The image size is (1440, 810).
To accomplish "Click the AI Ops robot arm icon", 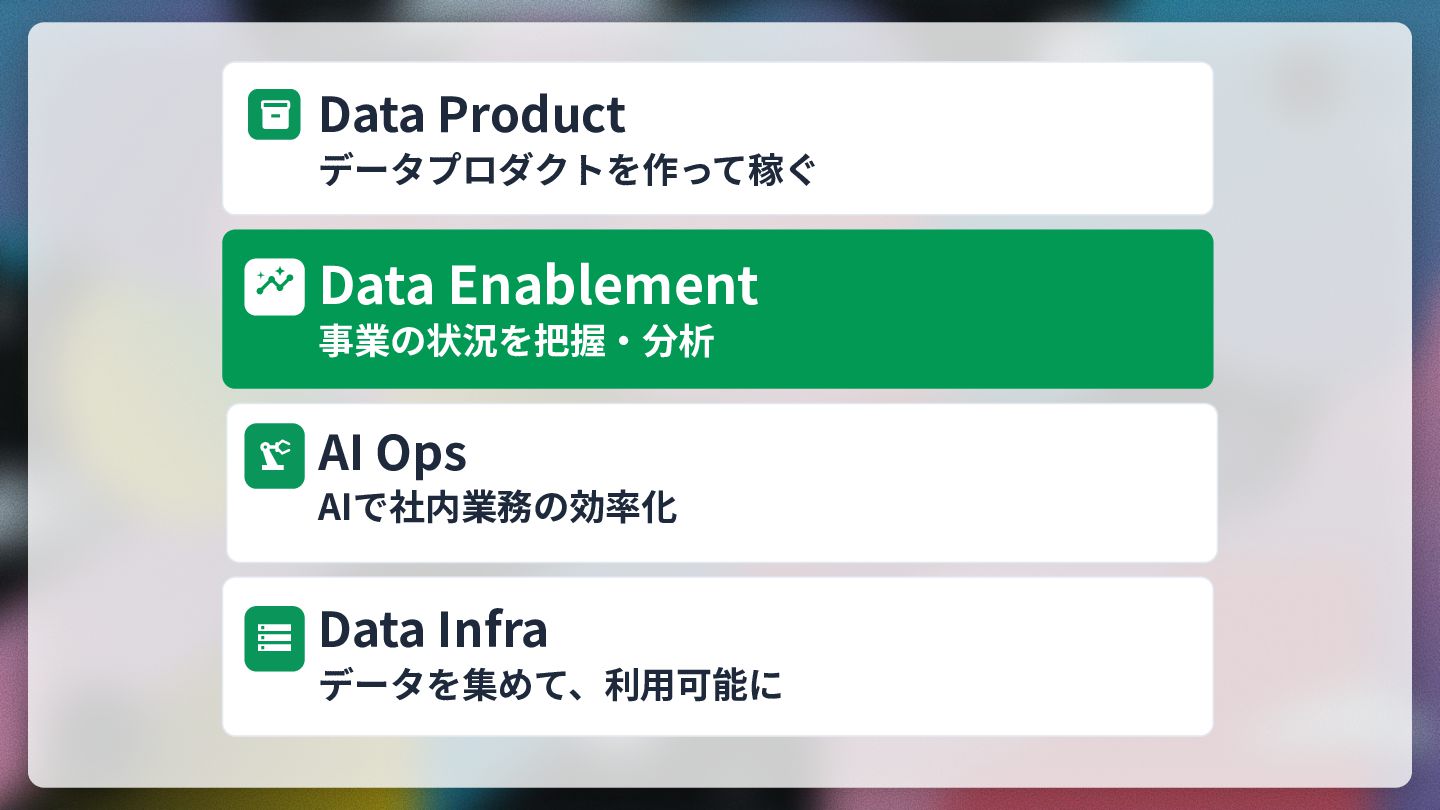I will click(x=274, y=456).
